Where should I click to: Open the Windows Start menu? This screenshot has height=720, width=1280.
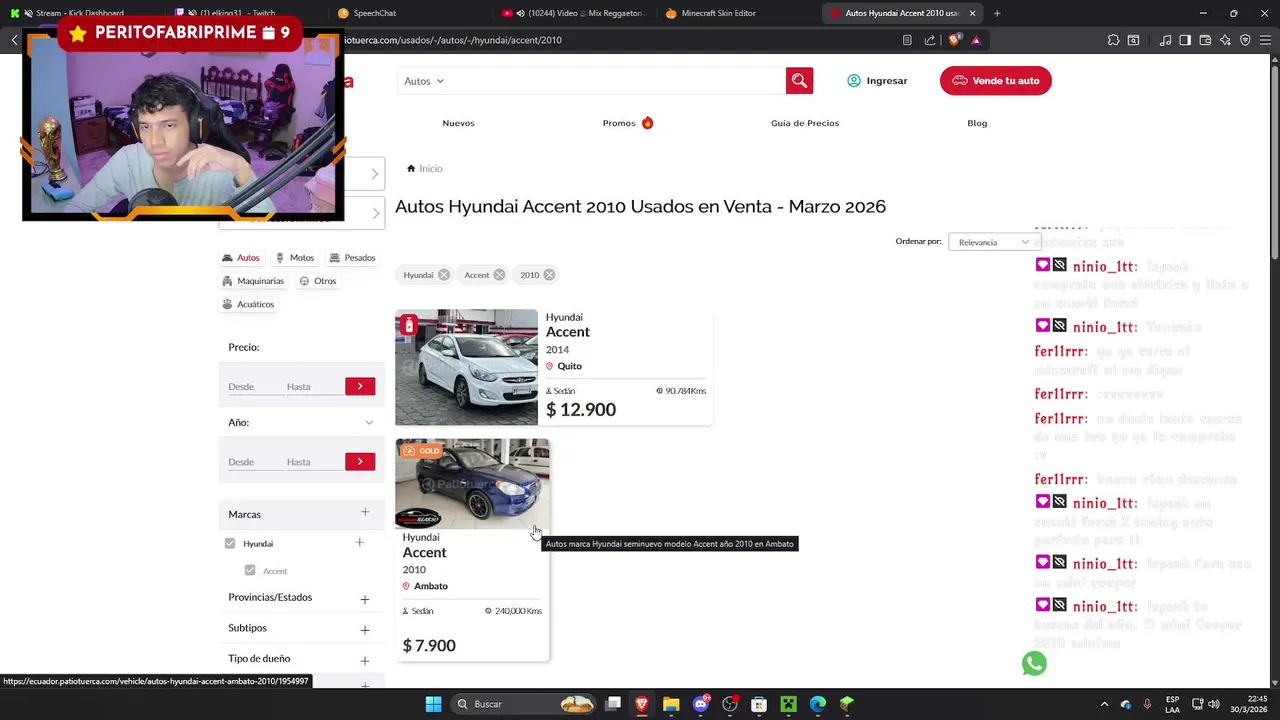433,704
